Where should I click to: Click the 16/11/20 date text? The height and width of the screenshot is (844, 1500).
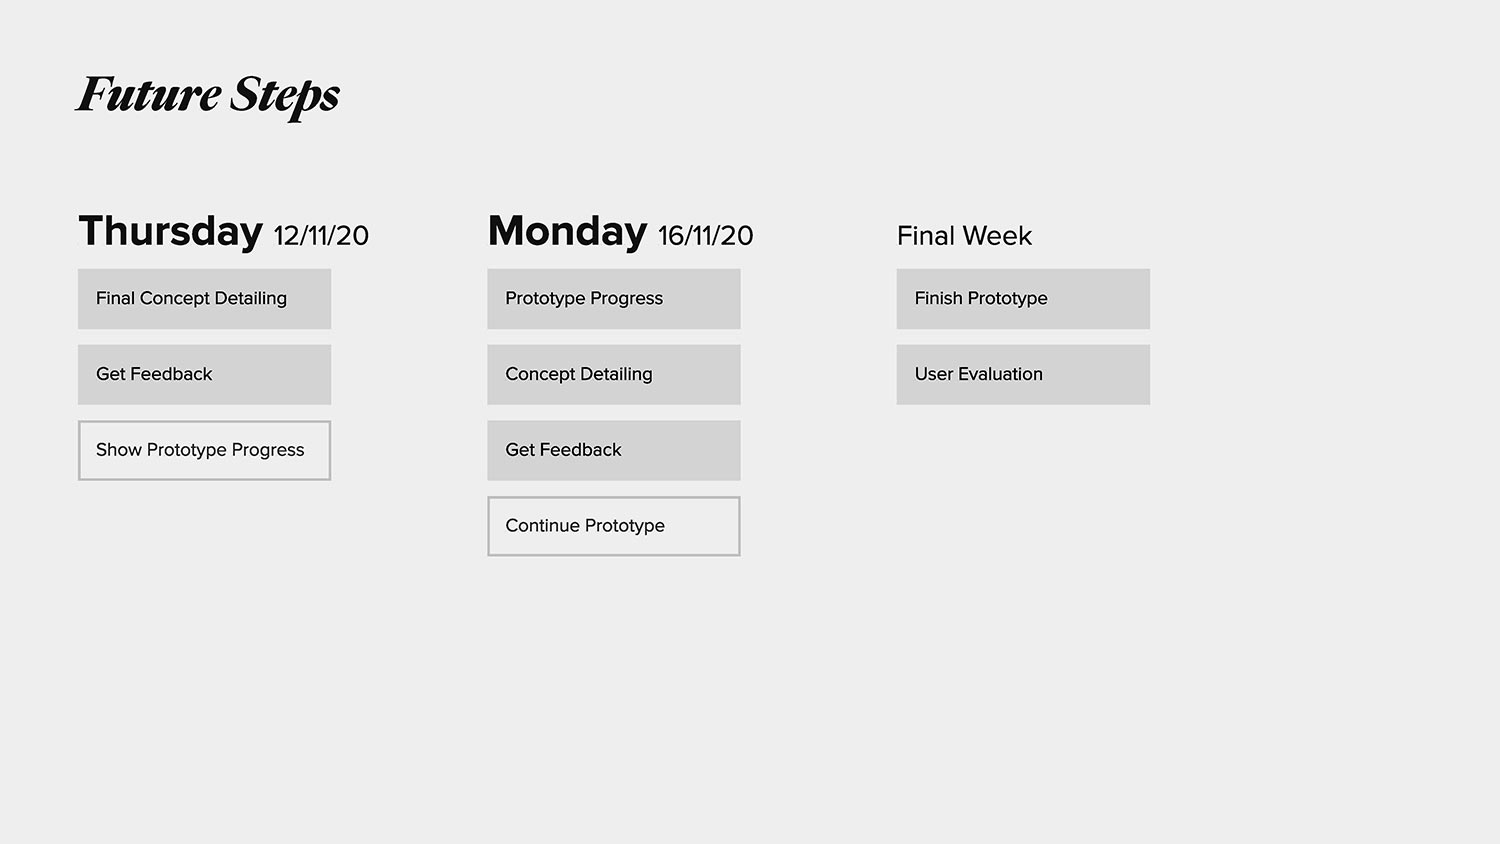pyautogui.click(x=705, y=236)
